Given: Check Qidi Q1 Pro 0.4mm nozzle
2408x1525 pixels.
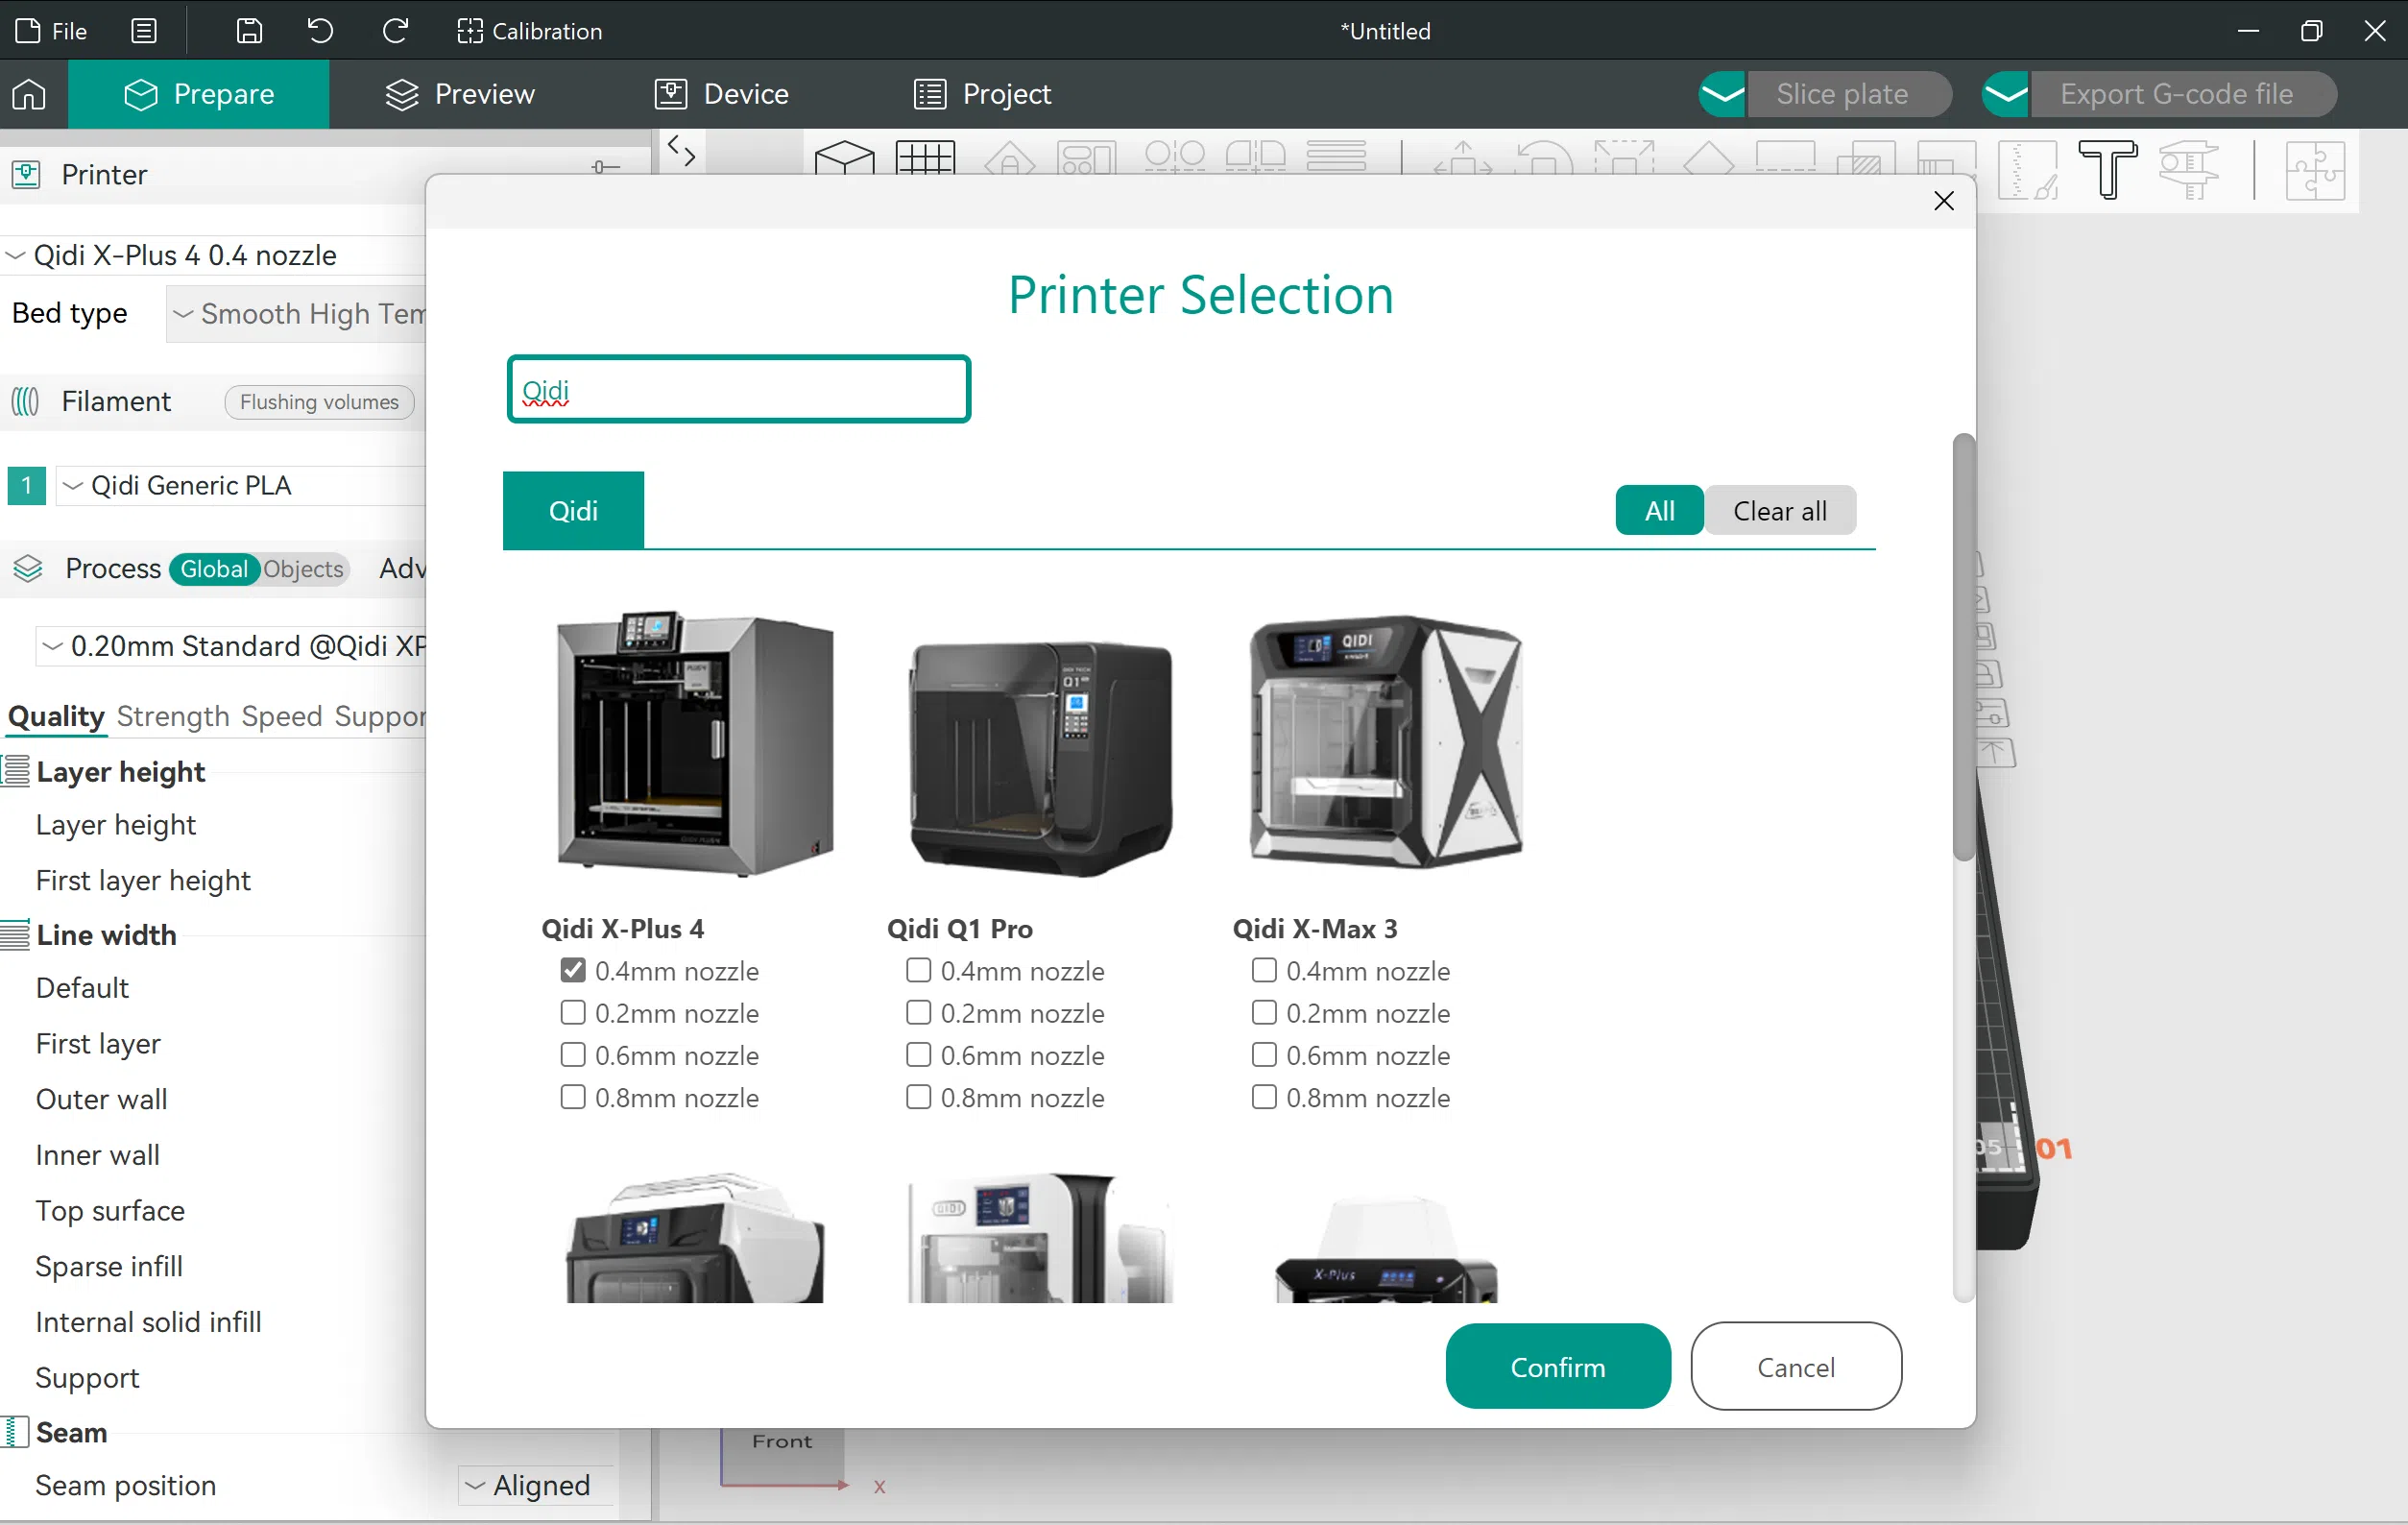Looking at the screenshot, I should [x=918, y=970].
